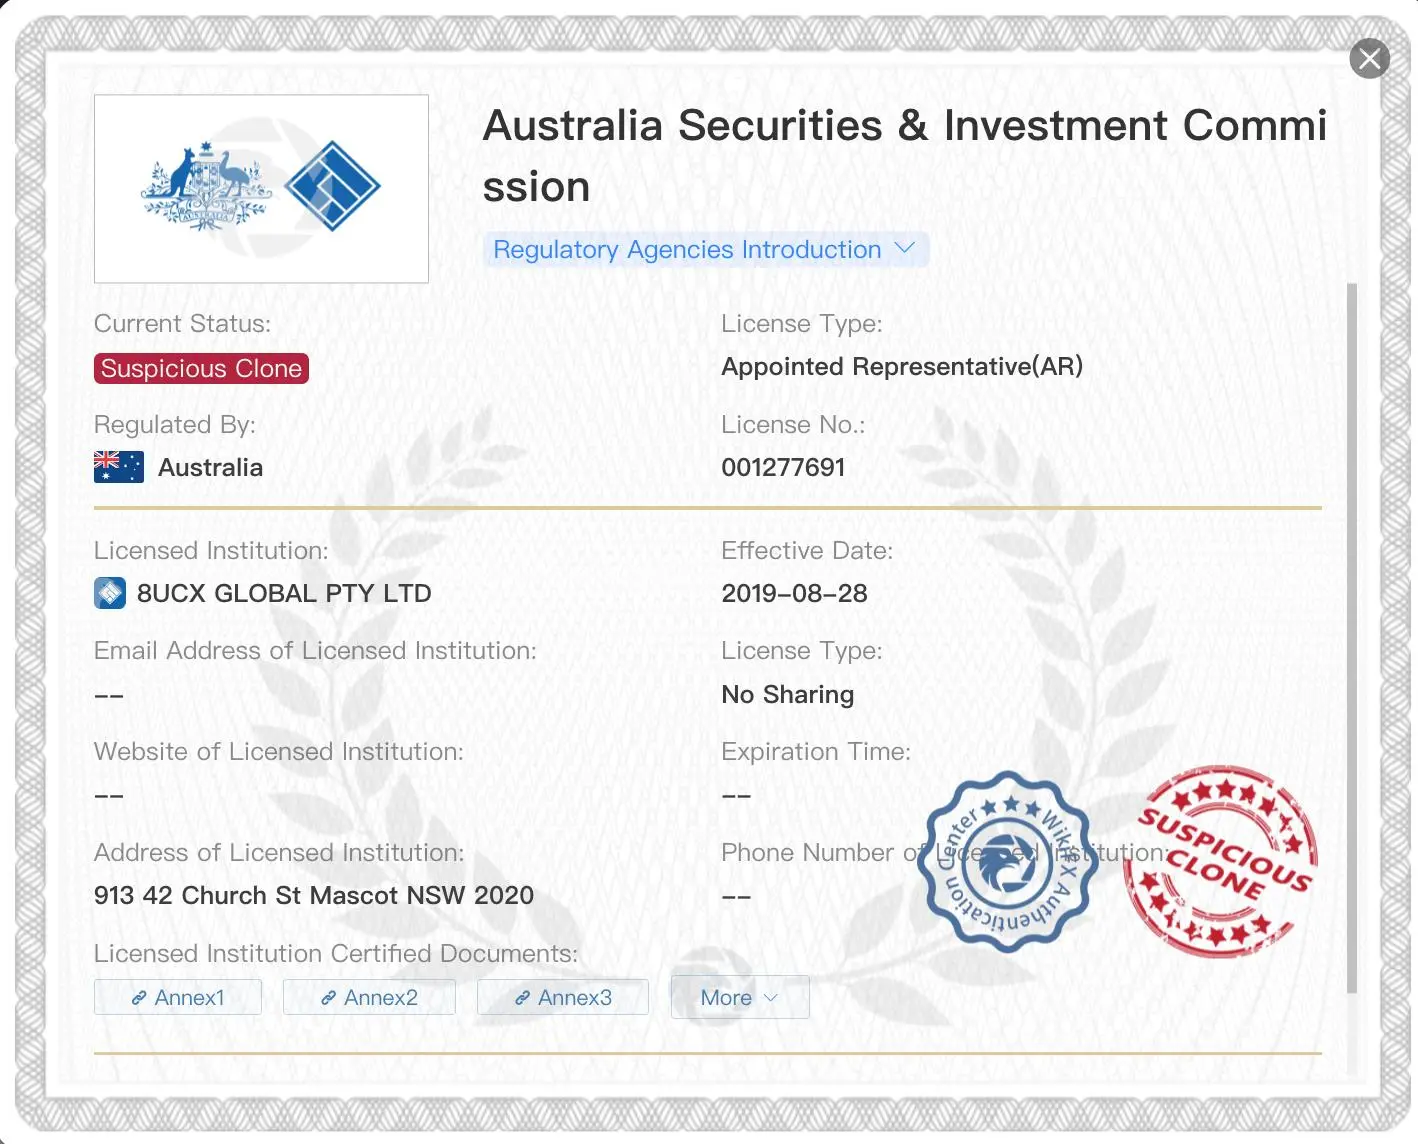Click the chevron next to Regulatory Agencies Introduction
This screenshot has width=1418, height=1144.
905,248
